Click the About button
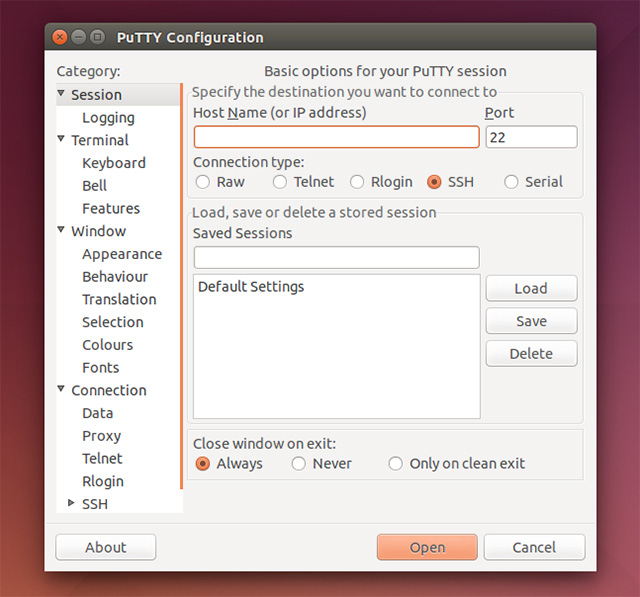This screenshot has height=597, width=640. [x=106, y=547]
